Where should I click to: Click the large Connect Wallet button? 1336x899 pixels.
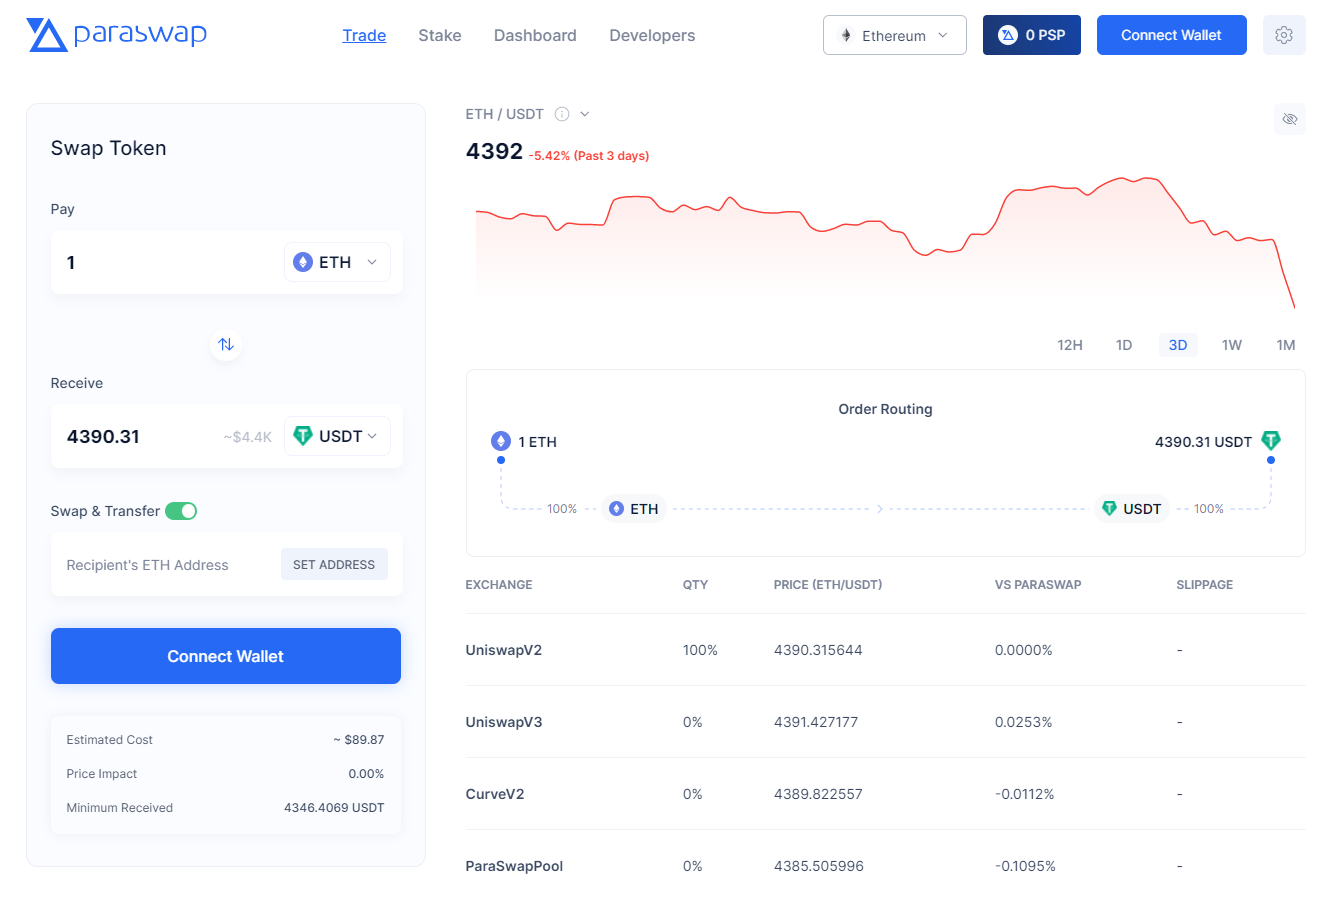226,656
